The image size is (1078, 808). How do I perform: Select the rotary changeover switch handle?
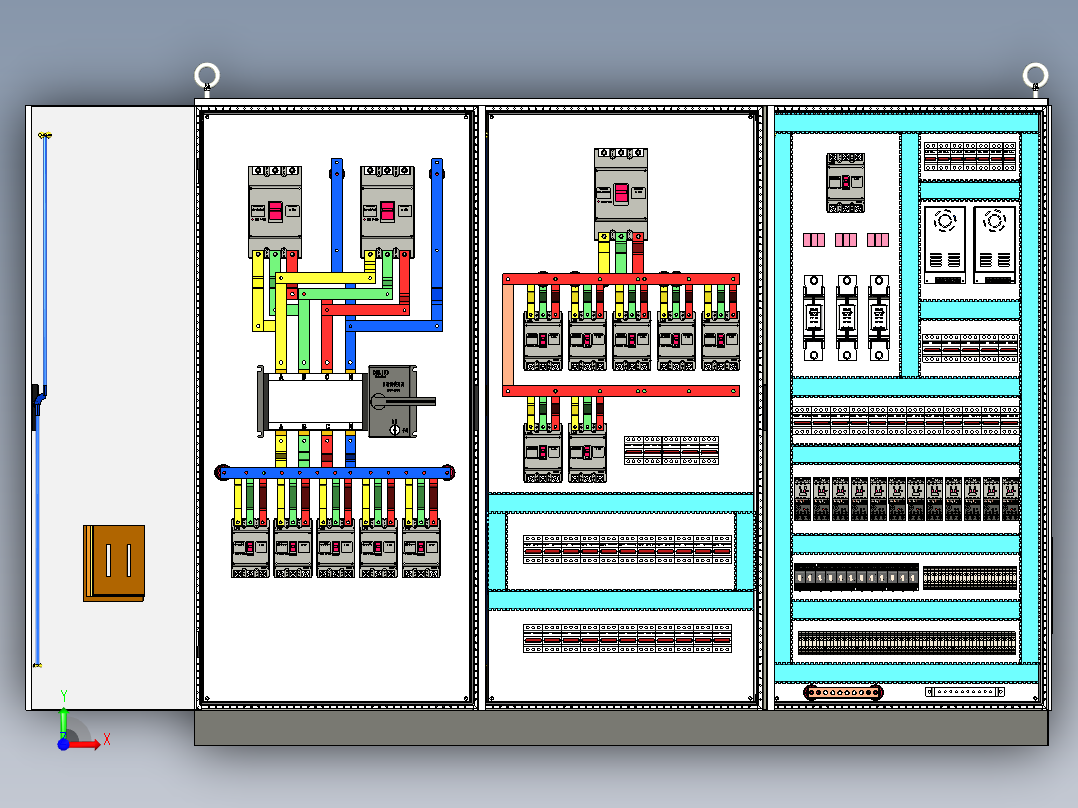click(x=402, y=402)
